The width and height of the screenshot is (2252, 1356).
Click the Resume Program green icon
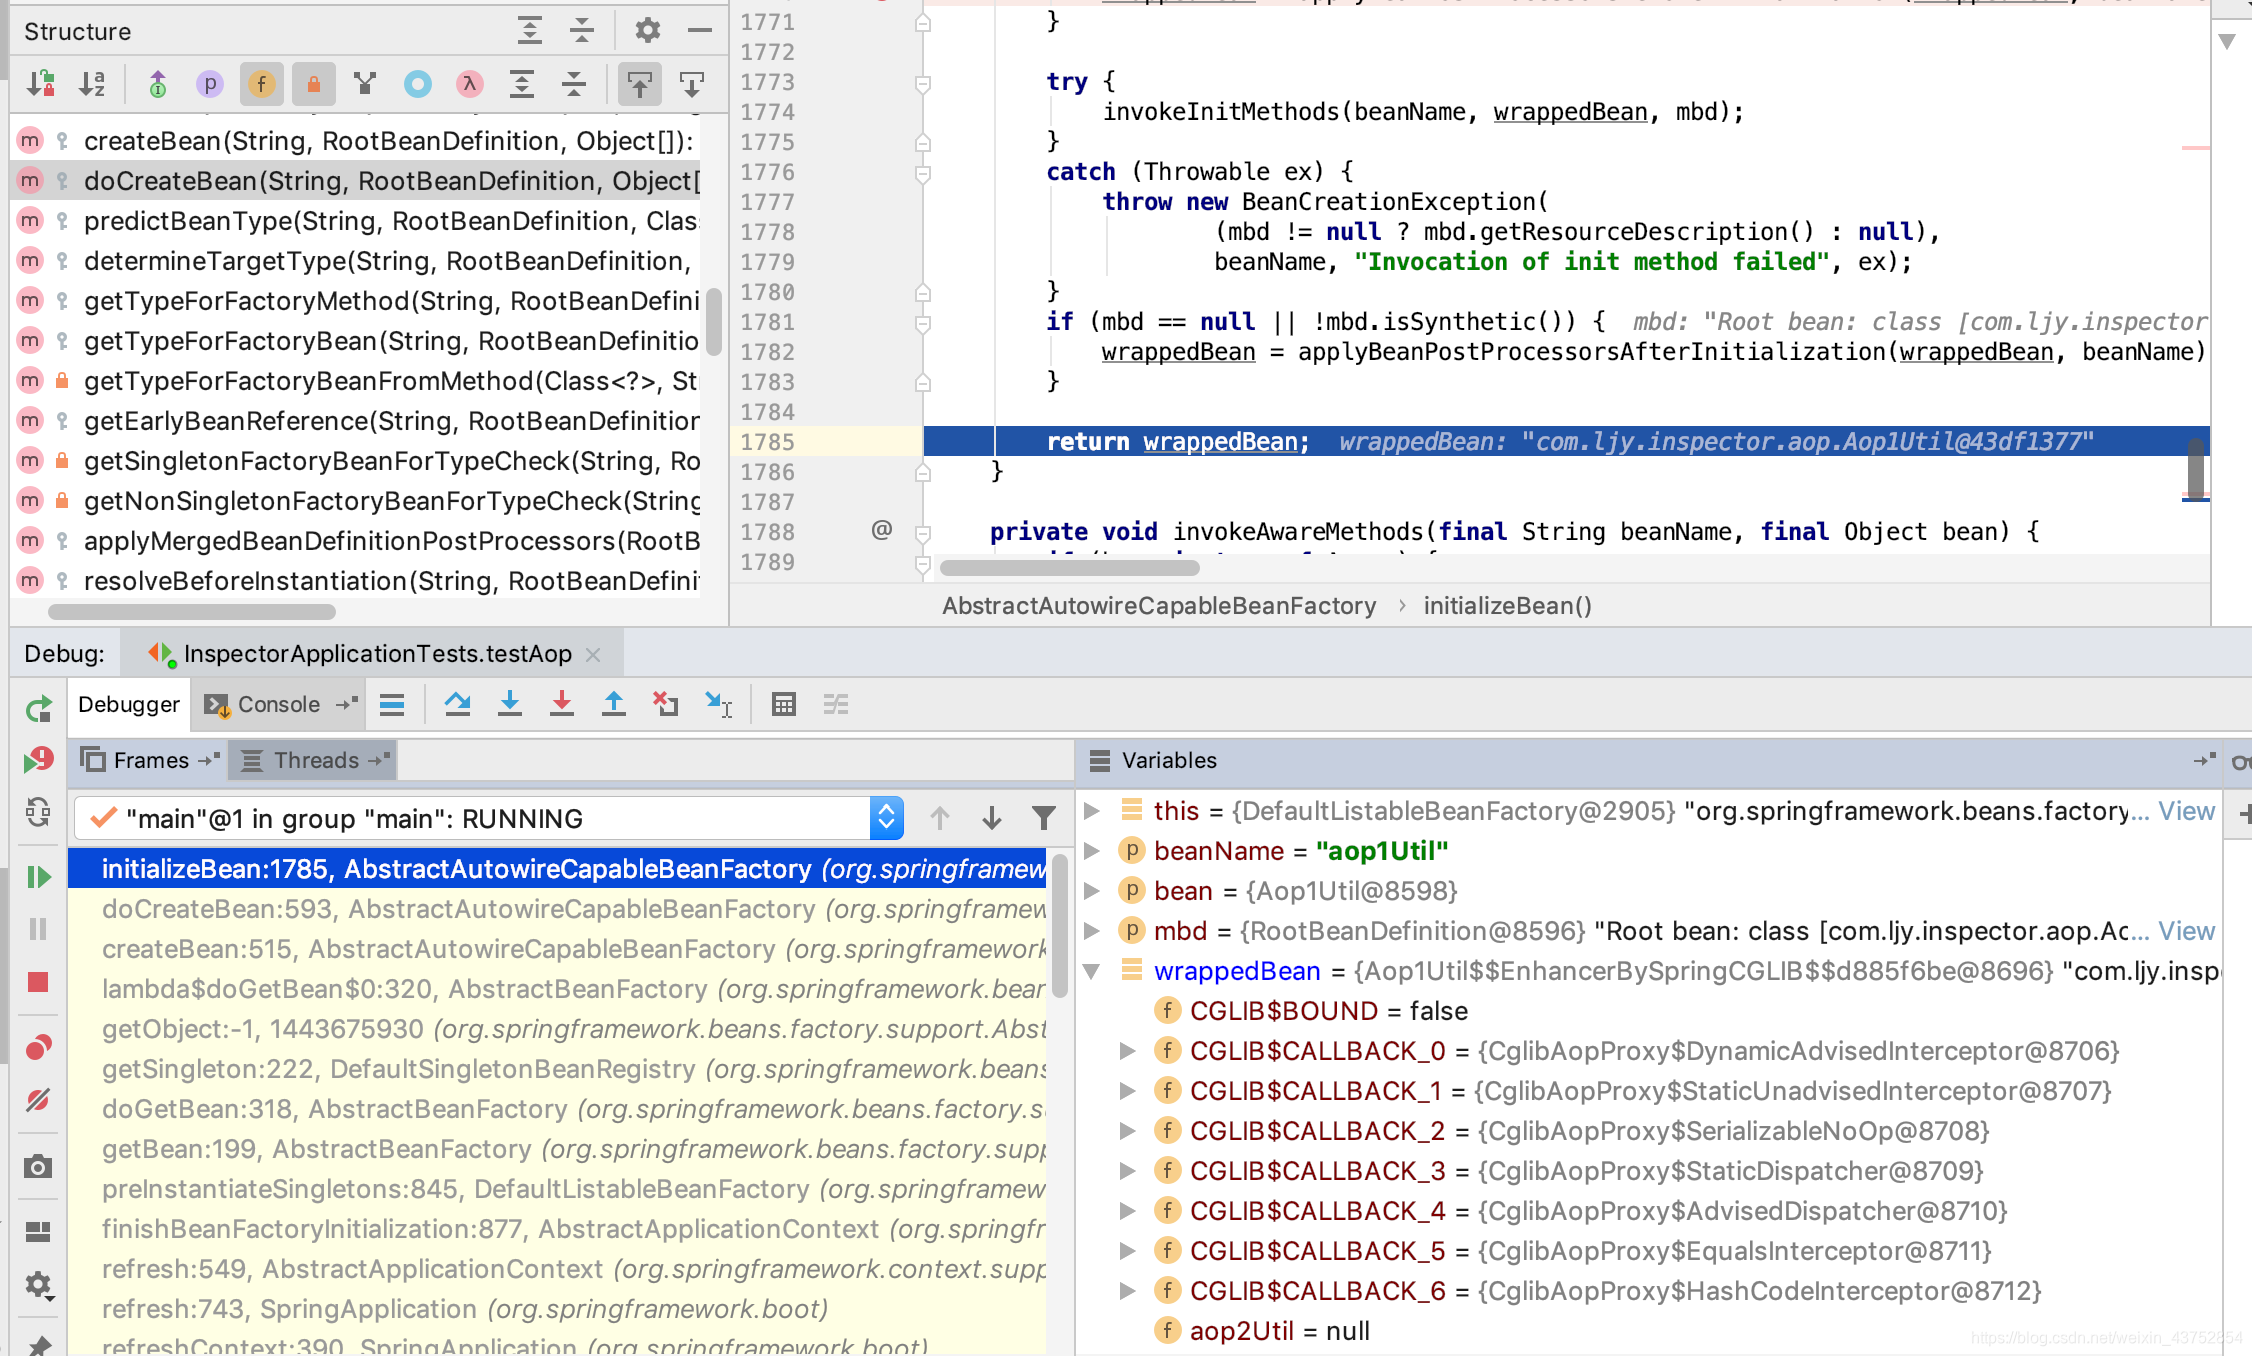pos(38,877)
